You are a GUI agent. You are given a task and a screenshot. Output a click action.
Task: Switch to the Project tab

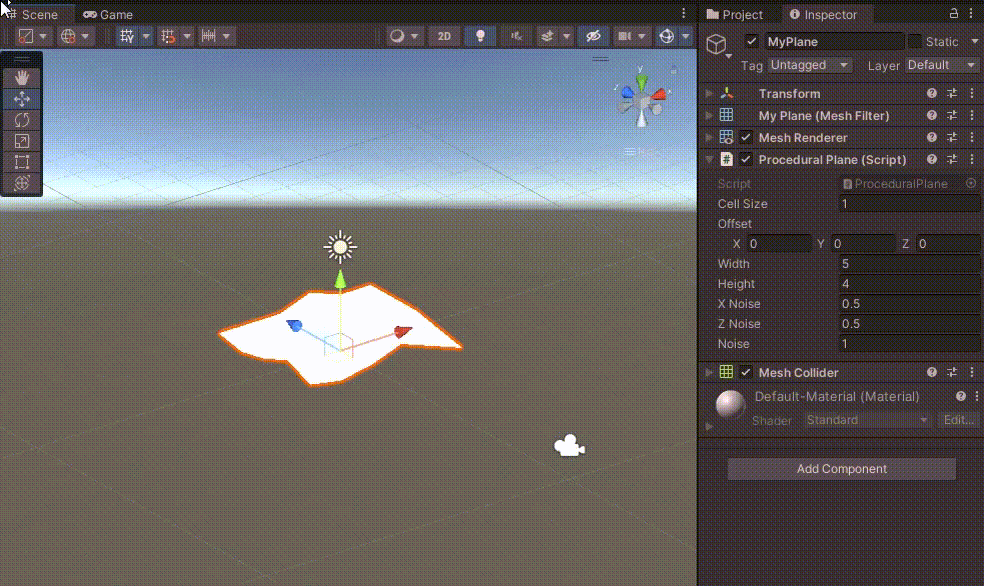[735, 14]
